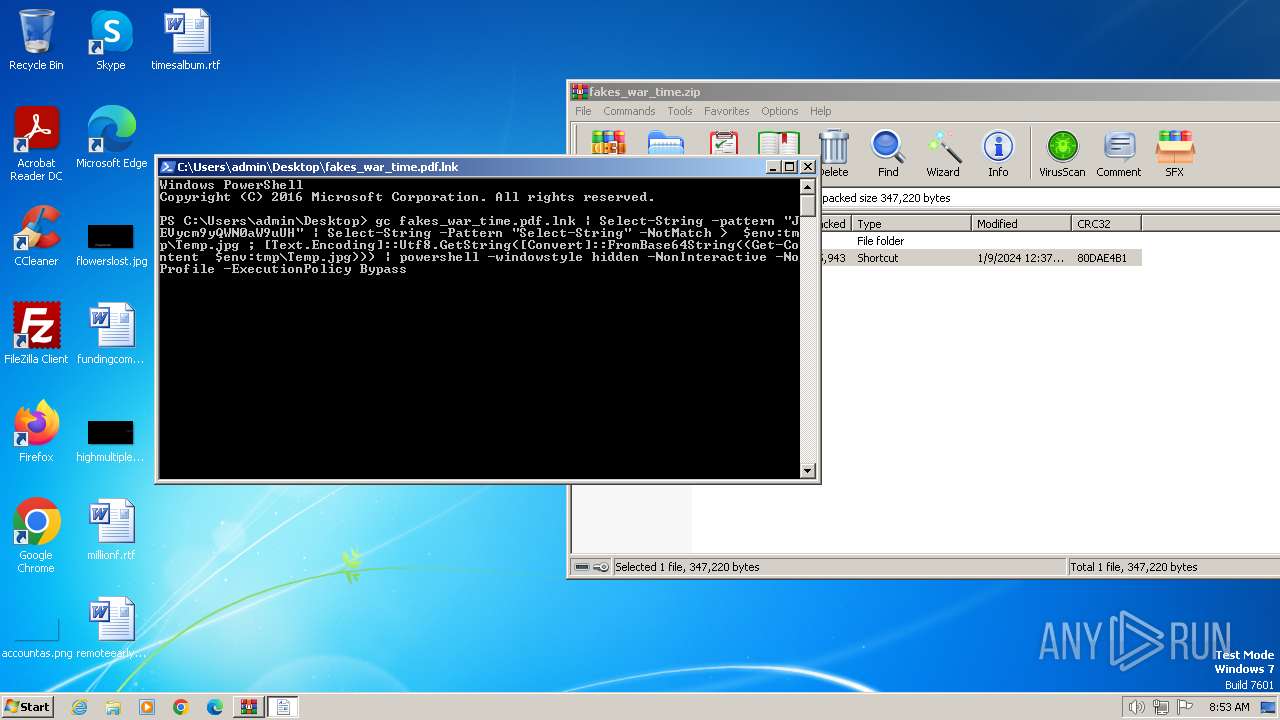
Task: Click PowerShell scrollbar down arrow
Action: 808,471
